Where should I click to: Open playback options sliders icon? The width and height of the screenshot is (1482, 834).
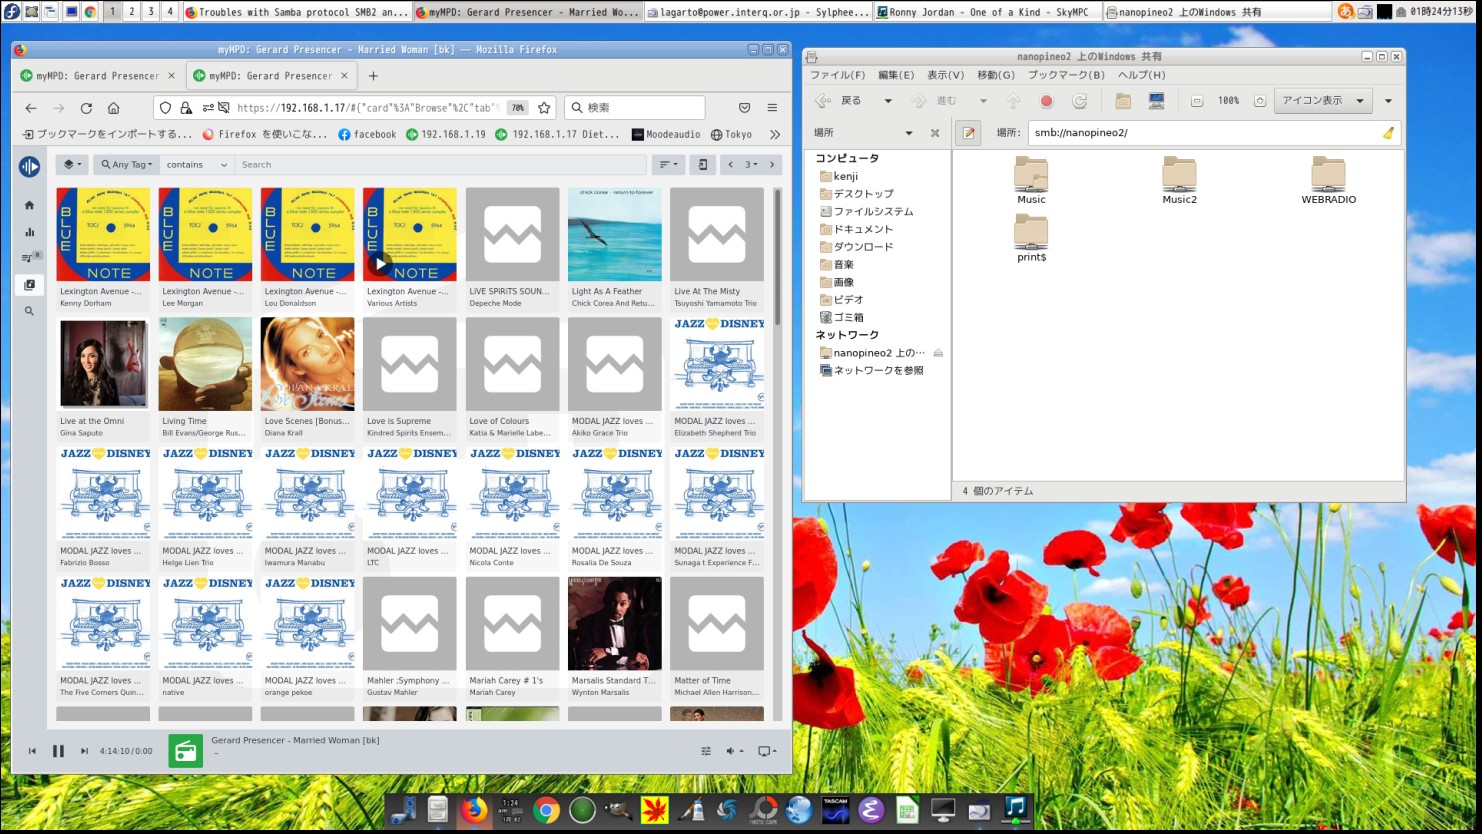[706, 751]
